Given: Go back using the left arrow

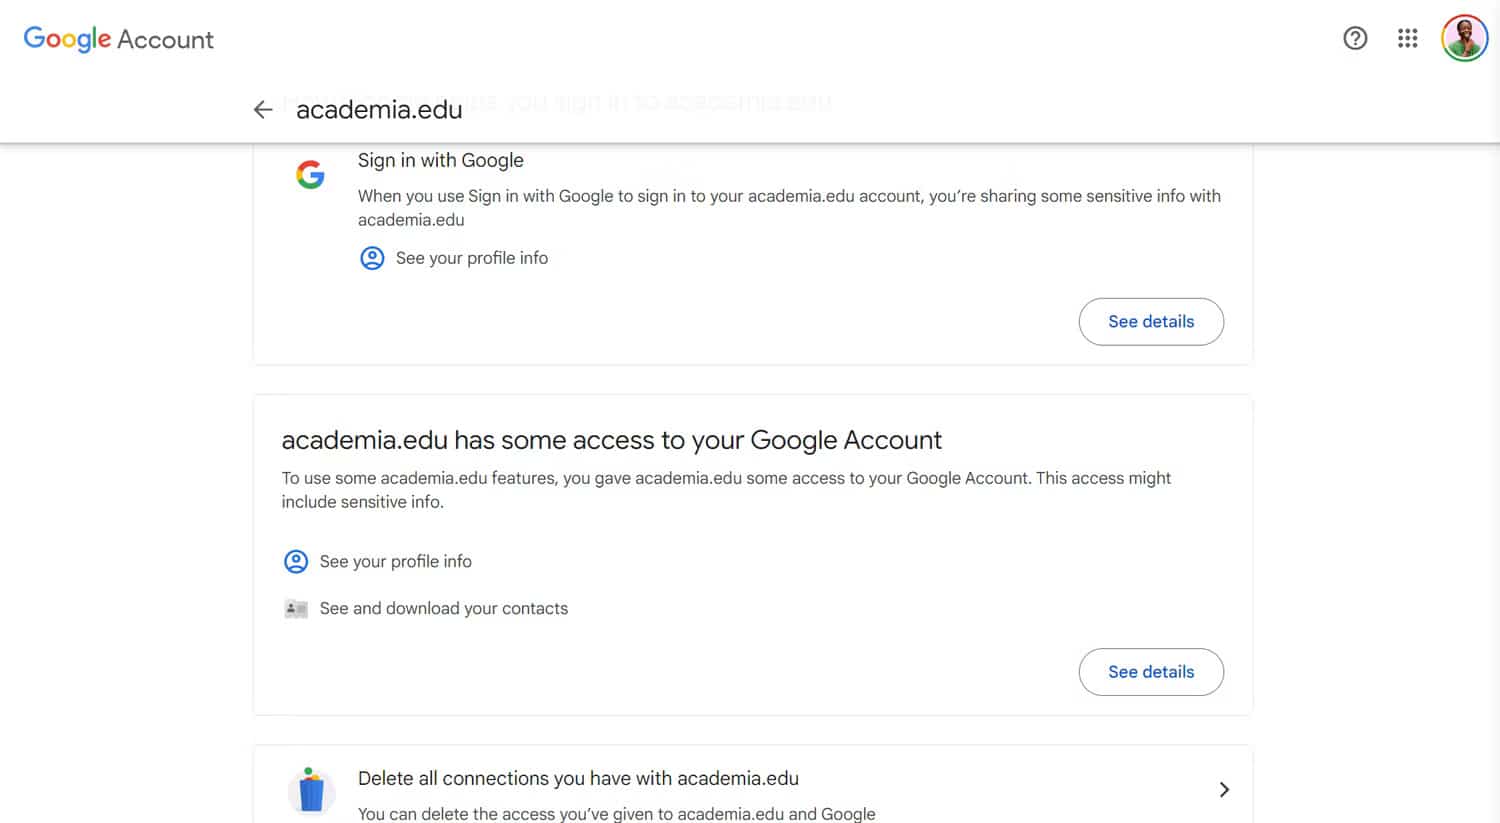Looking at the screenshot, I should tap(263, 110).
